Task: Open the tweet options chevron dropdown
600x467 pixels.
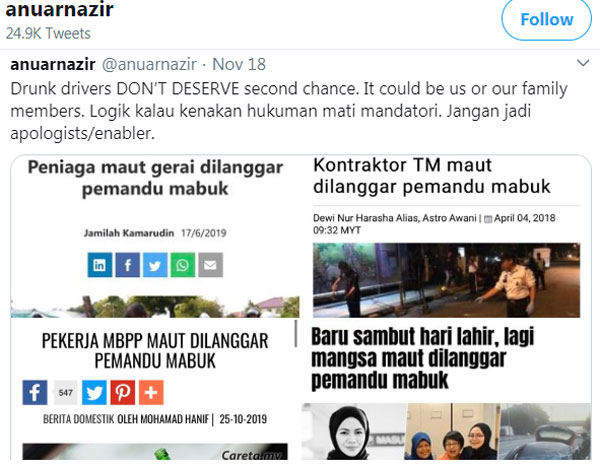Action: pos(583,63)
